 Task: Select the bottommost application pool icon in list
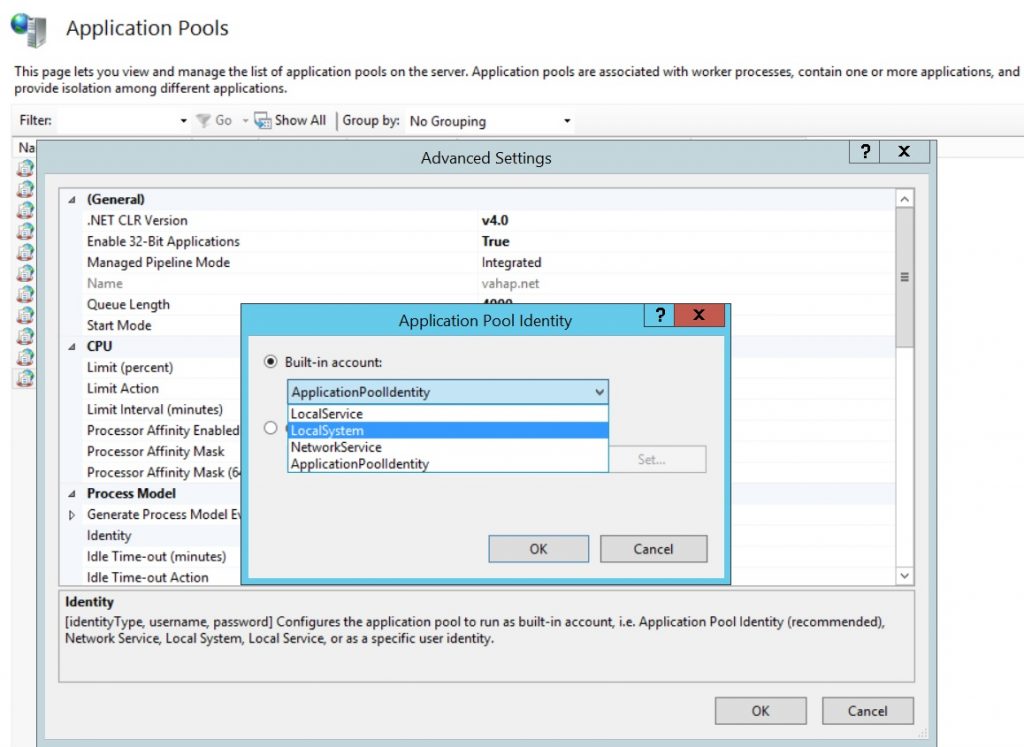[25, 378]
